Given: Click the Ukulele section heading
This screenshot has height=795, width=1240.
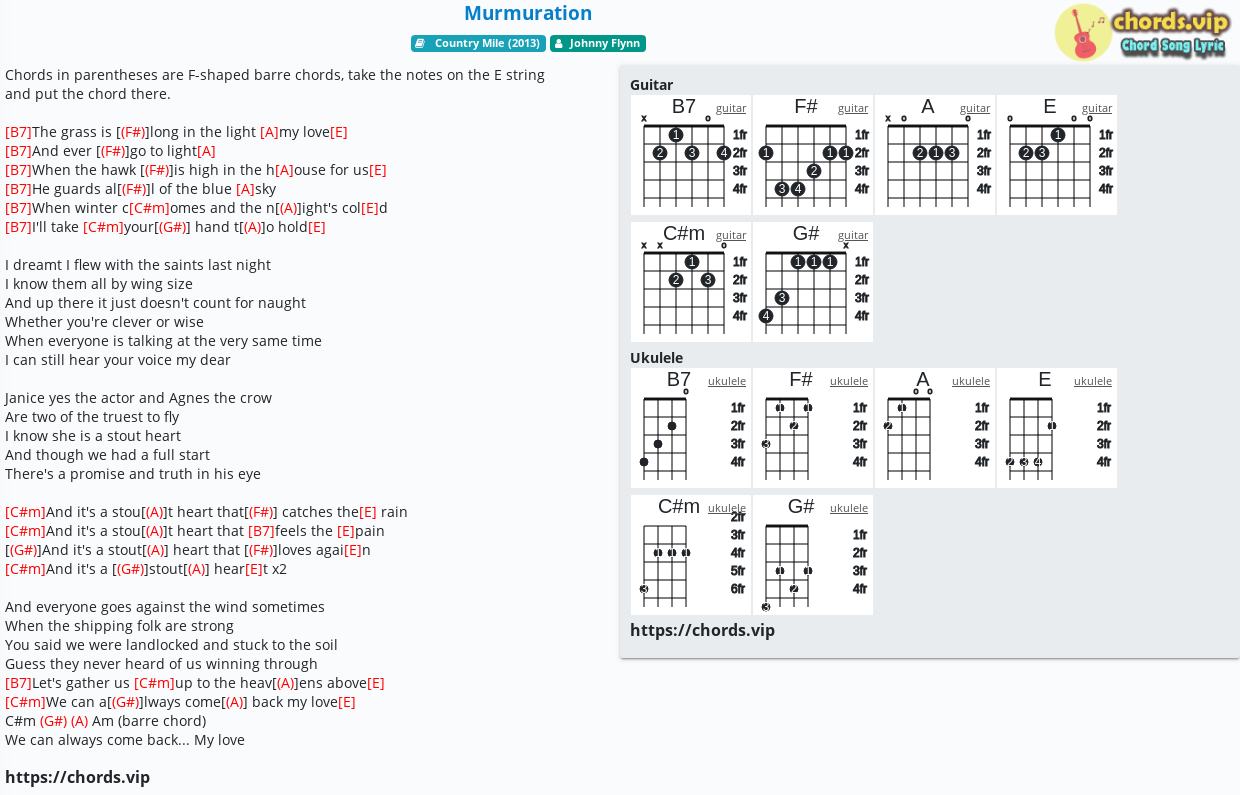Looking at the screenshot, I should coord(656,358).
